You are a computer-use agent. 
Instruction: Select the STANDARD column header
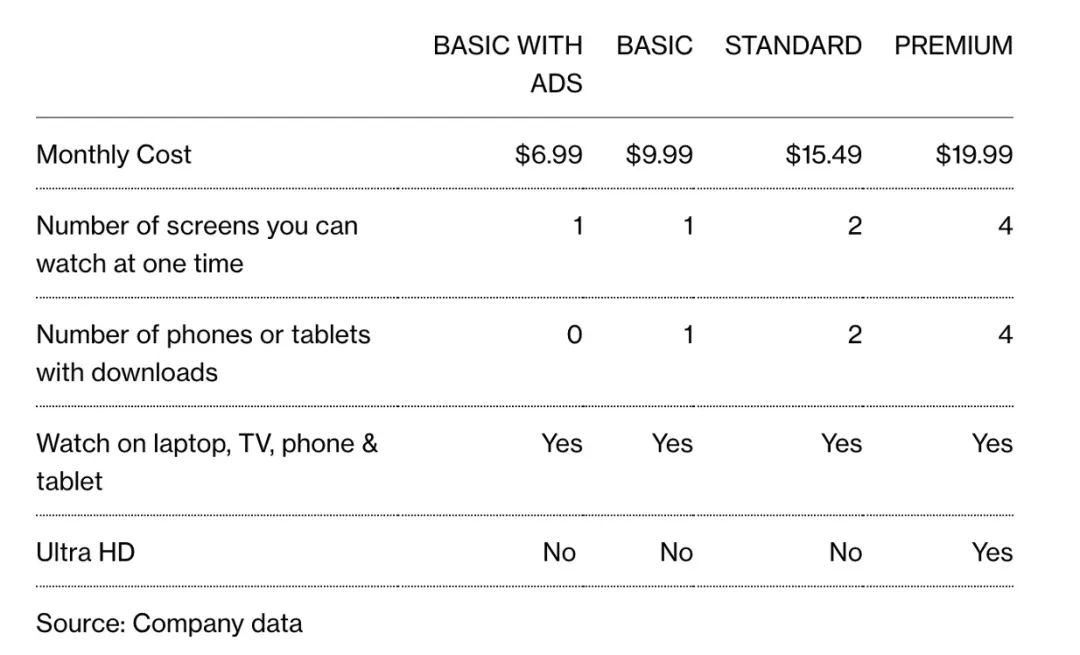pyautogui.click(x=793, y=46)
